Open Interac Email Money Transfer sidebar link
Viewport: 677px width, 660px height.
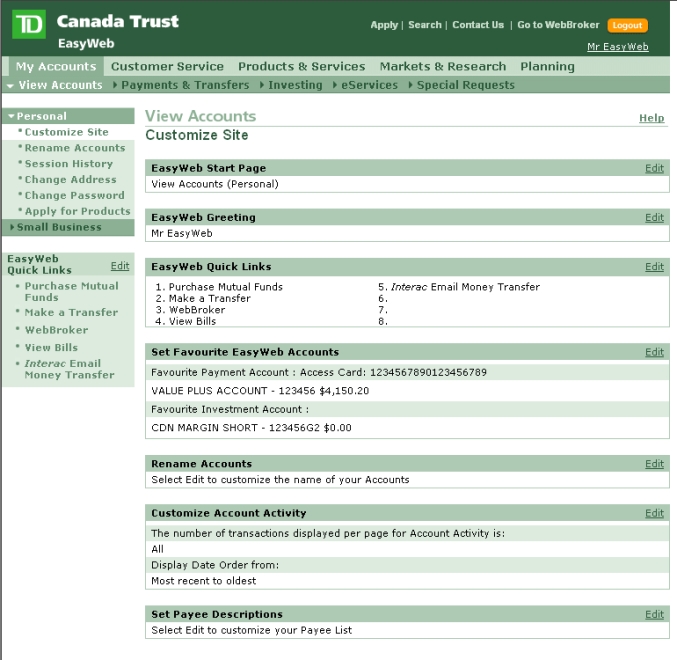tap(69, 369)
